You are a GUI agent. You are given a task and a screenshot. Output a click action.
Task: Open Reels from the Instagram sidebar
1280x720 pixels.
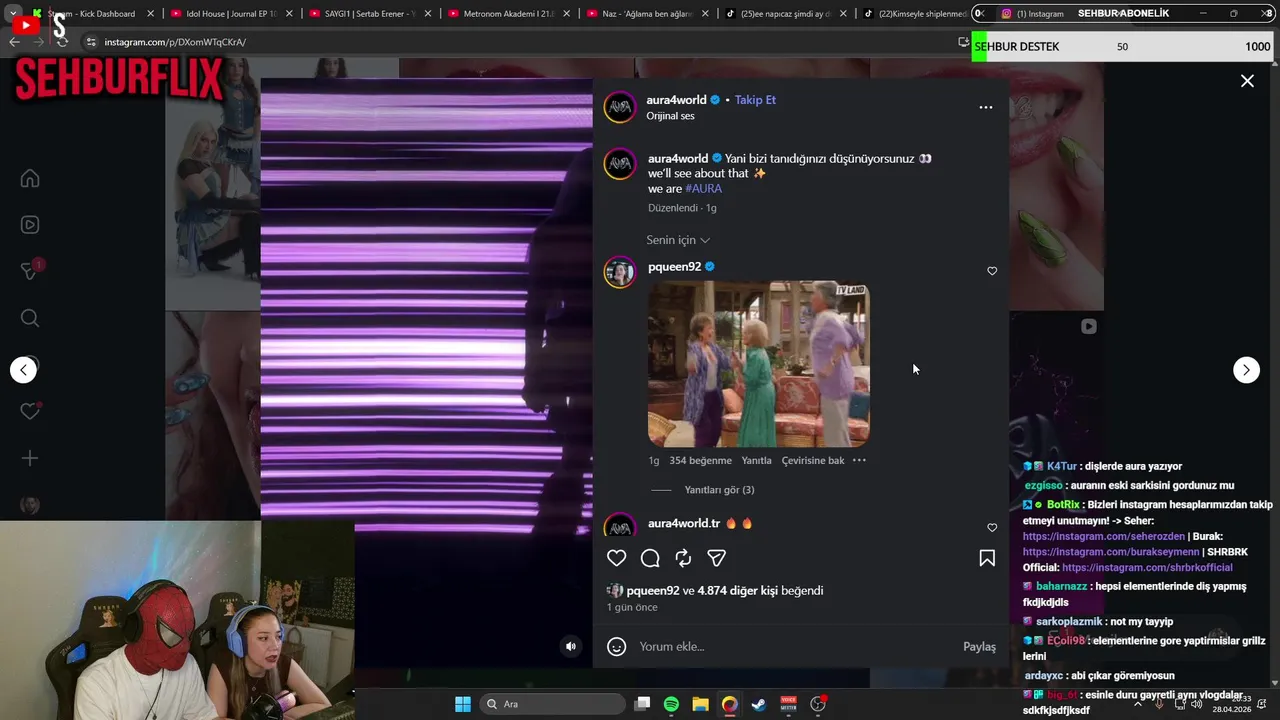tap(30, 225)
